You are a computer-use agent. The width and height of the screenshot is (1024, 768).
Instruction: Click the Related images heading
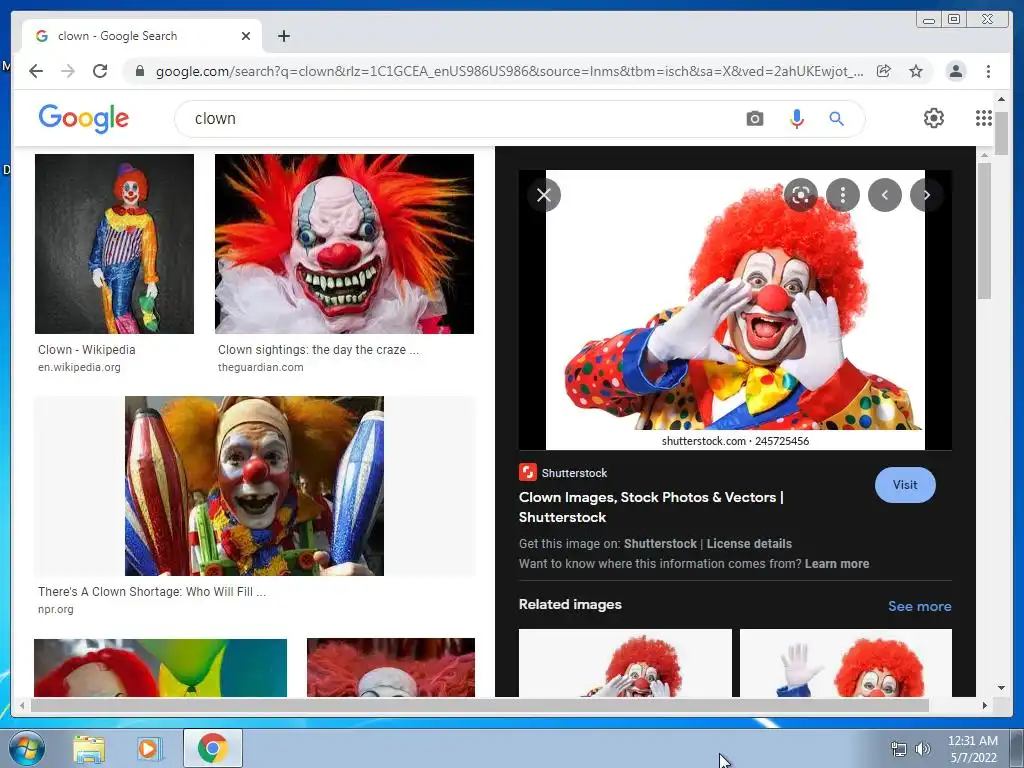[570, 604]
